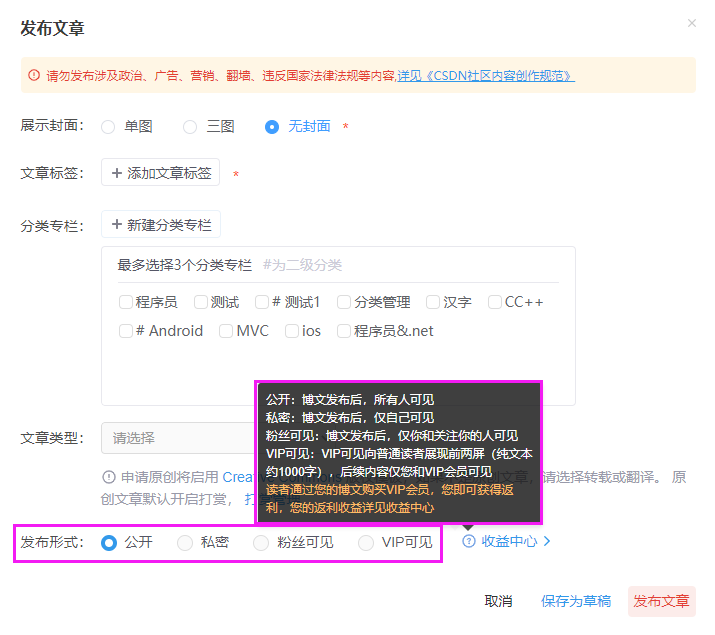
Task: Click 保存为草稿 to save draft
Action: point(576,601)
